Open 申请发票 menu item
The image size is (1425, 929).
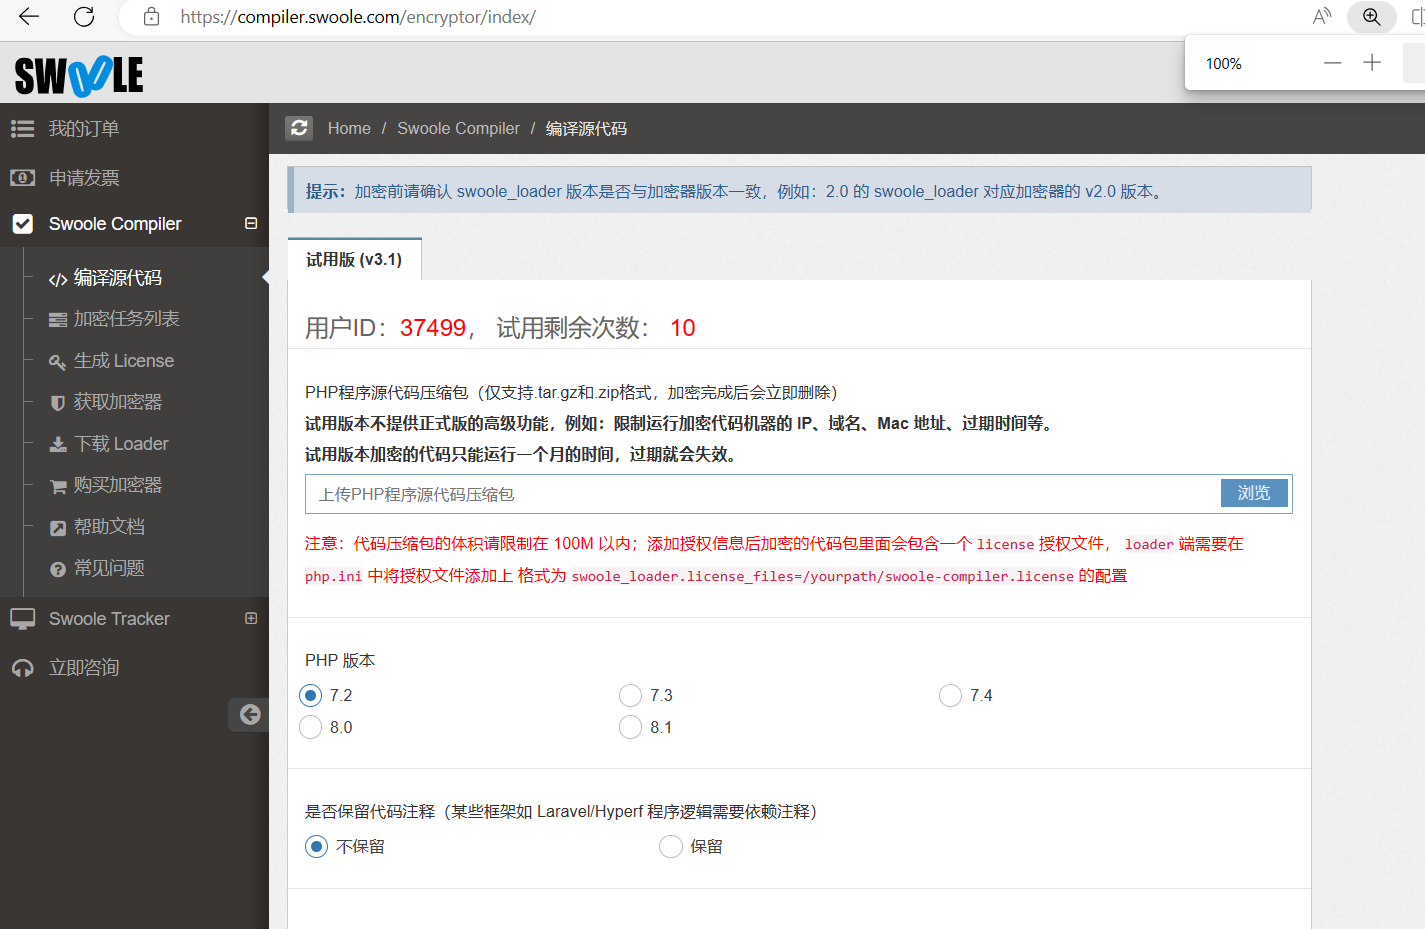tap(84, 178)
